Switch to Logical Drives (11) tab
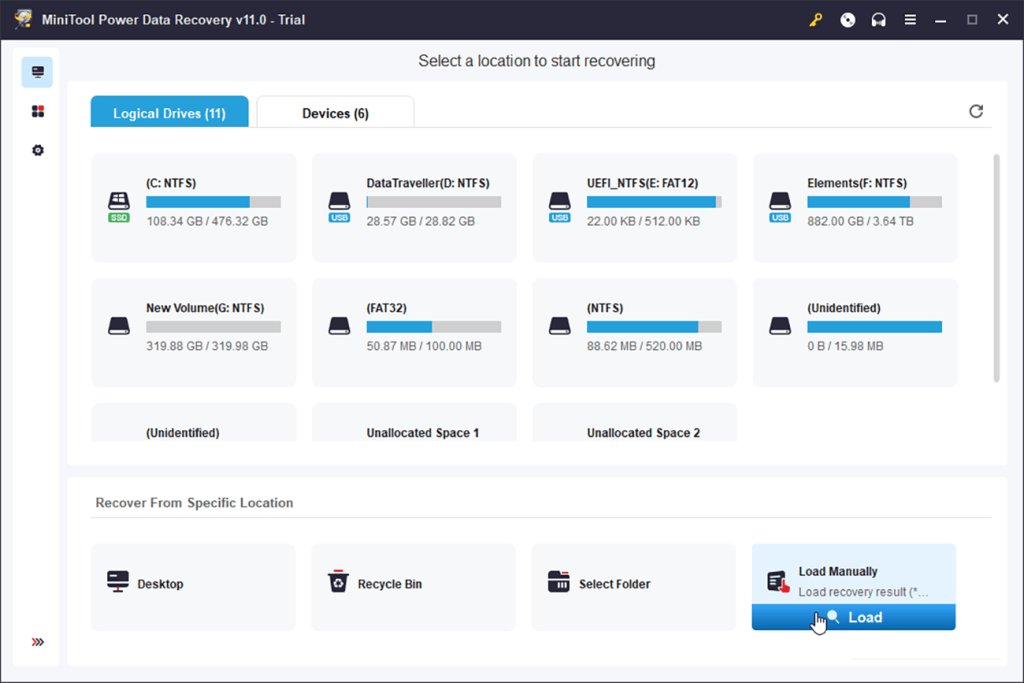The height and width of the screenshot is (683, 1024). pos(169,112)
